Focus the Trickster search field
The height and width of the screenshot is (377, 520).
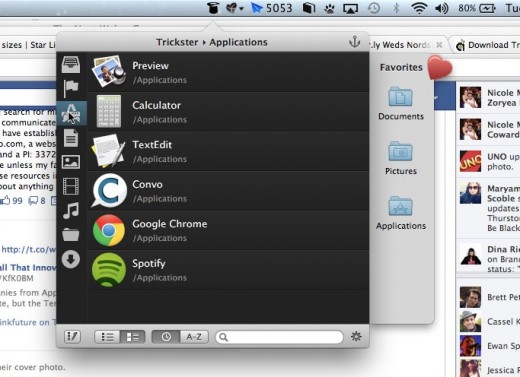(x=279, y=337)
